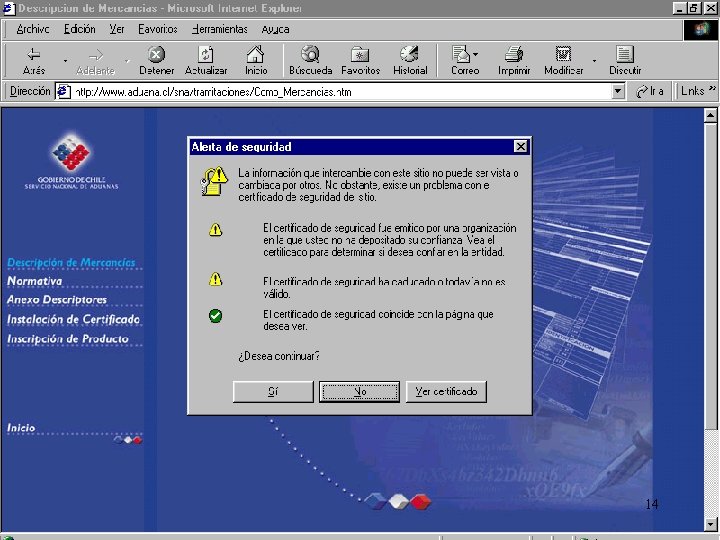The width and height of the screenshot is (720, 540).
Task: Open the Búsqueda search icon
Action: pos(310,54)
